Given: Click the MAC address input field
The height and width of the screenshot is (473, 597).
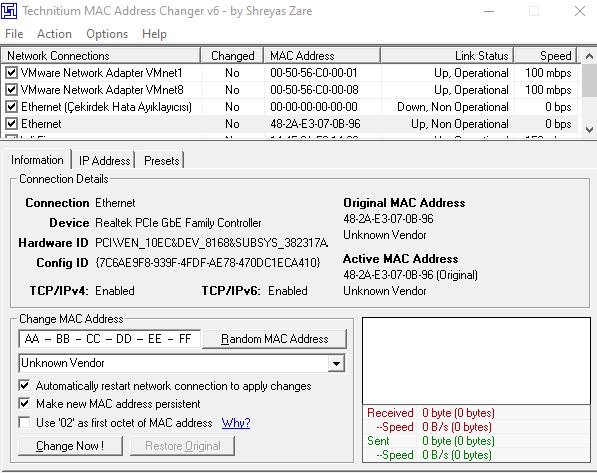Looking at the screenshot, I should 109,339.
